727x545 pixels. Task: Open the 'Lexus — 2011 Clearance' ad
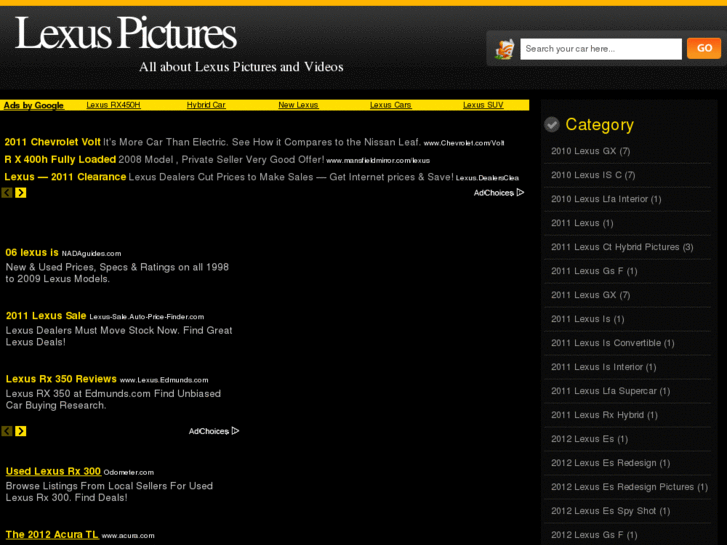pos(65,177)
